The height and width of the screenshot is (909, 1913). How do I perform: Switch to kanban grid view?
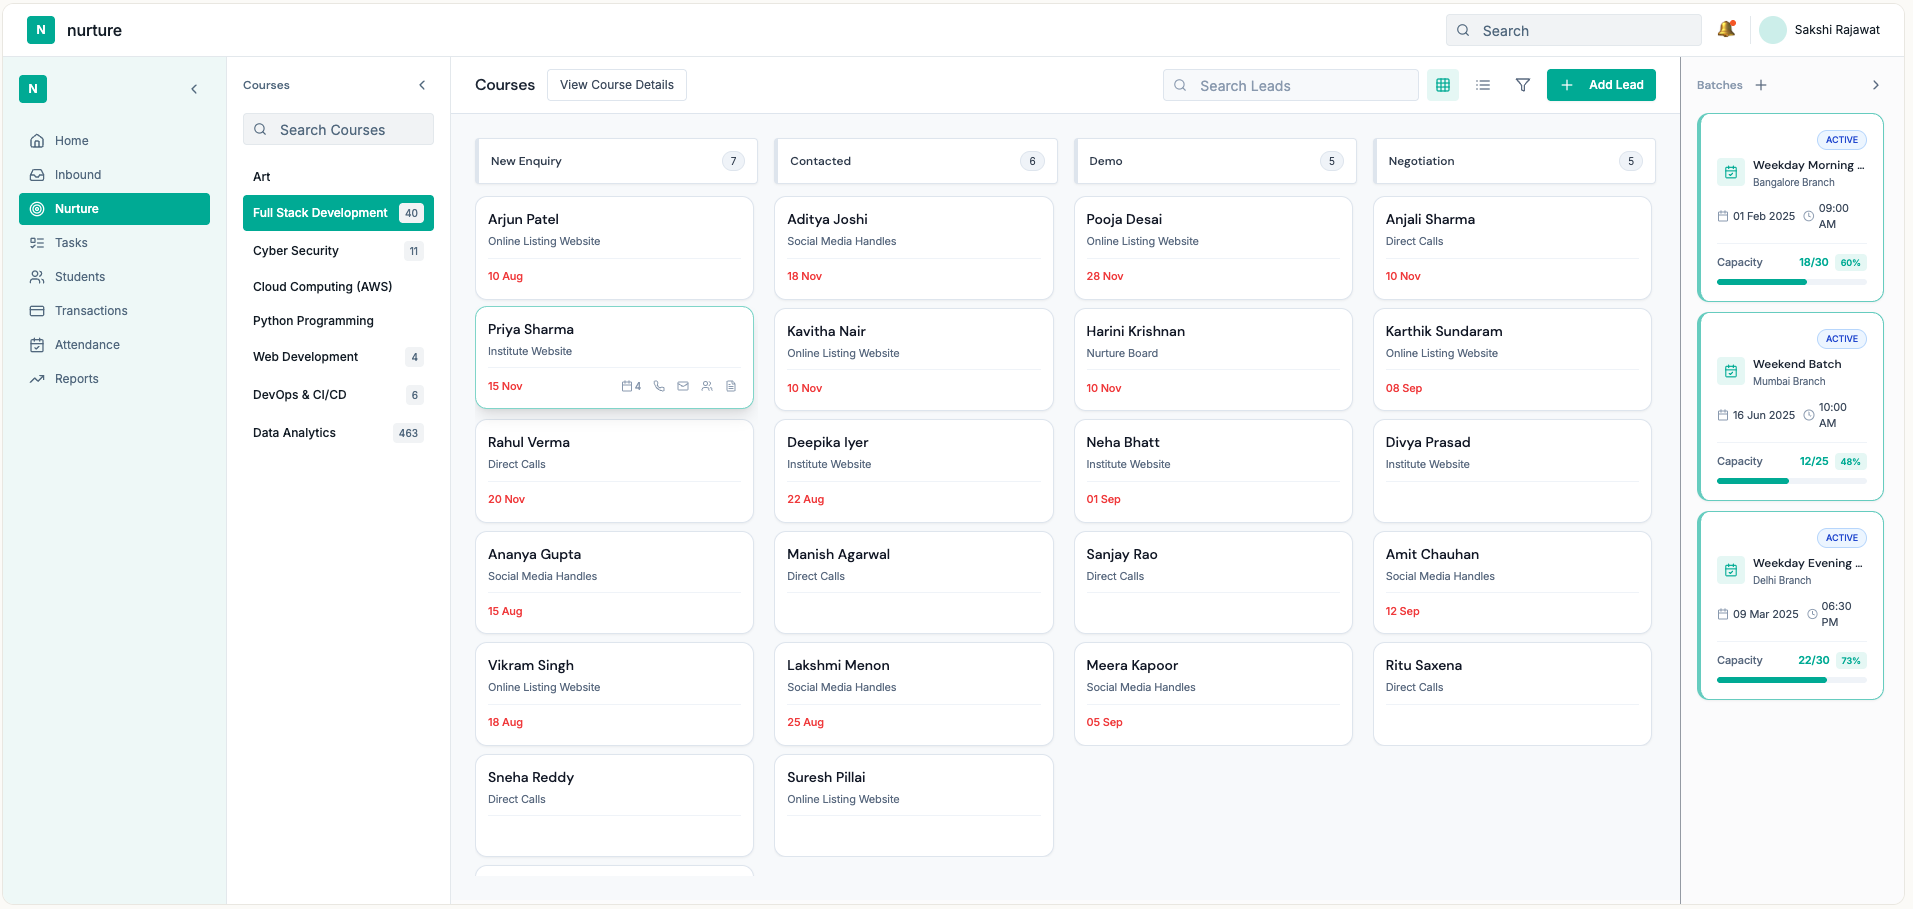(1443, 85)
